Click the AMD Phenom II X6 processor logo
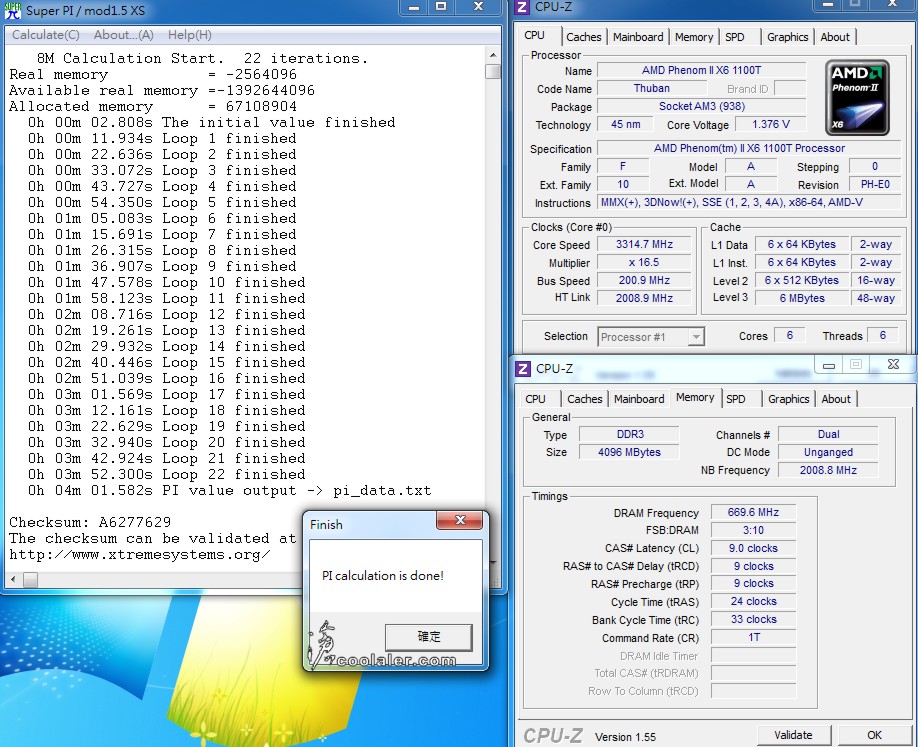 857,98
